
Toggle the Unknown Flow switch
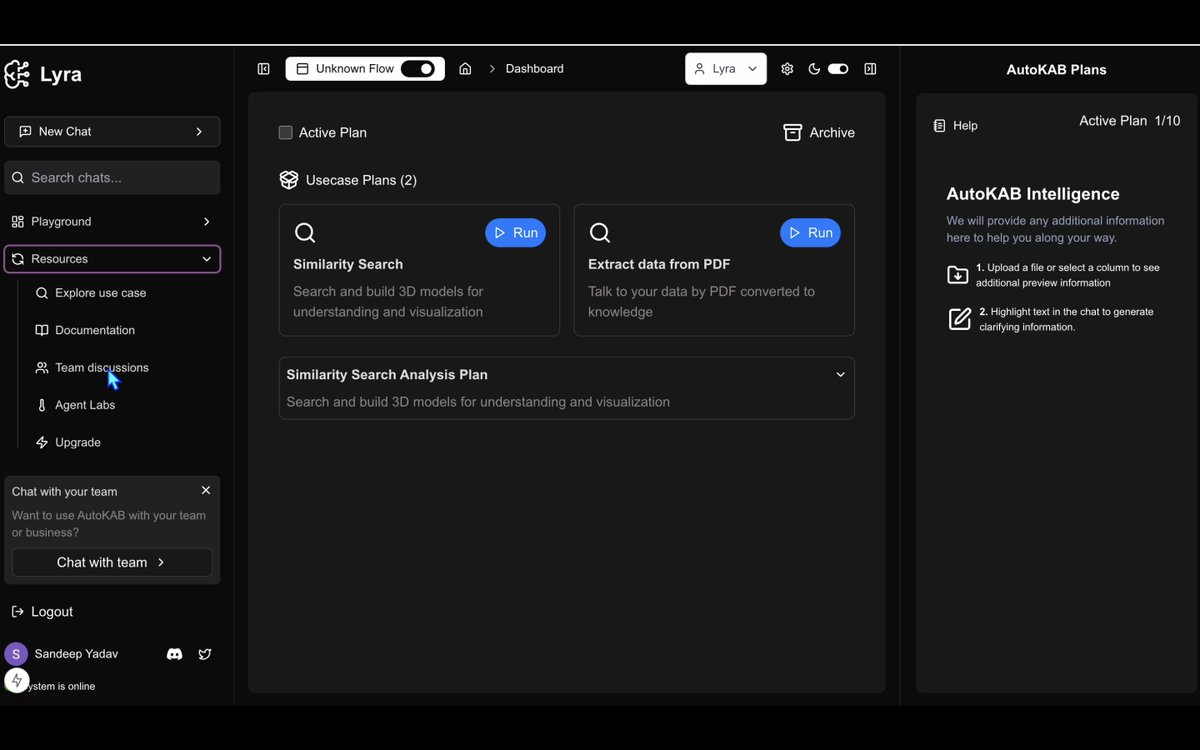click(x=418, y=69)
